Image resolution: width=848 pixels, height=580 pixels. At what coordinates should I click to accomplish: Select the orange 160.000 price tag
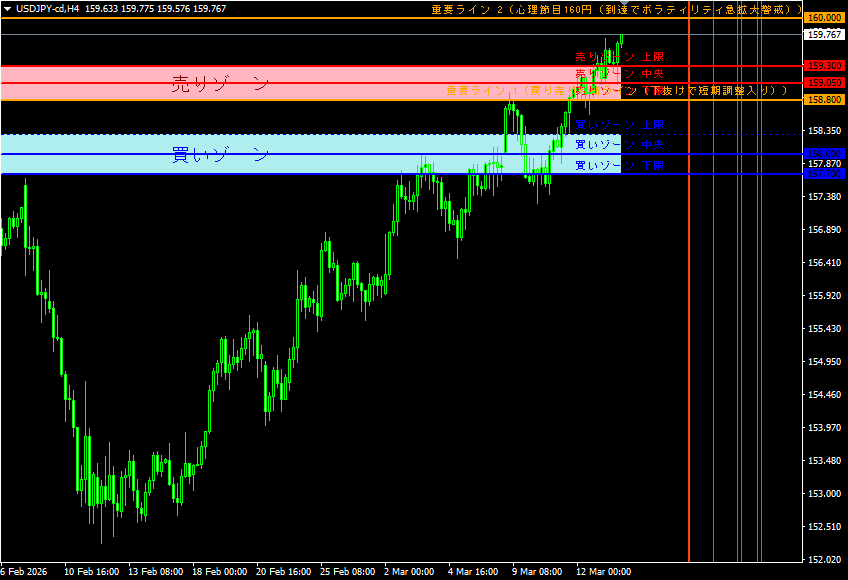825,18
